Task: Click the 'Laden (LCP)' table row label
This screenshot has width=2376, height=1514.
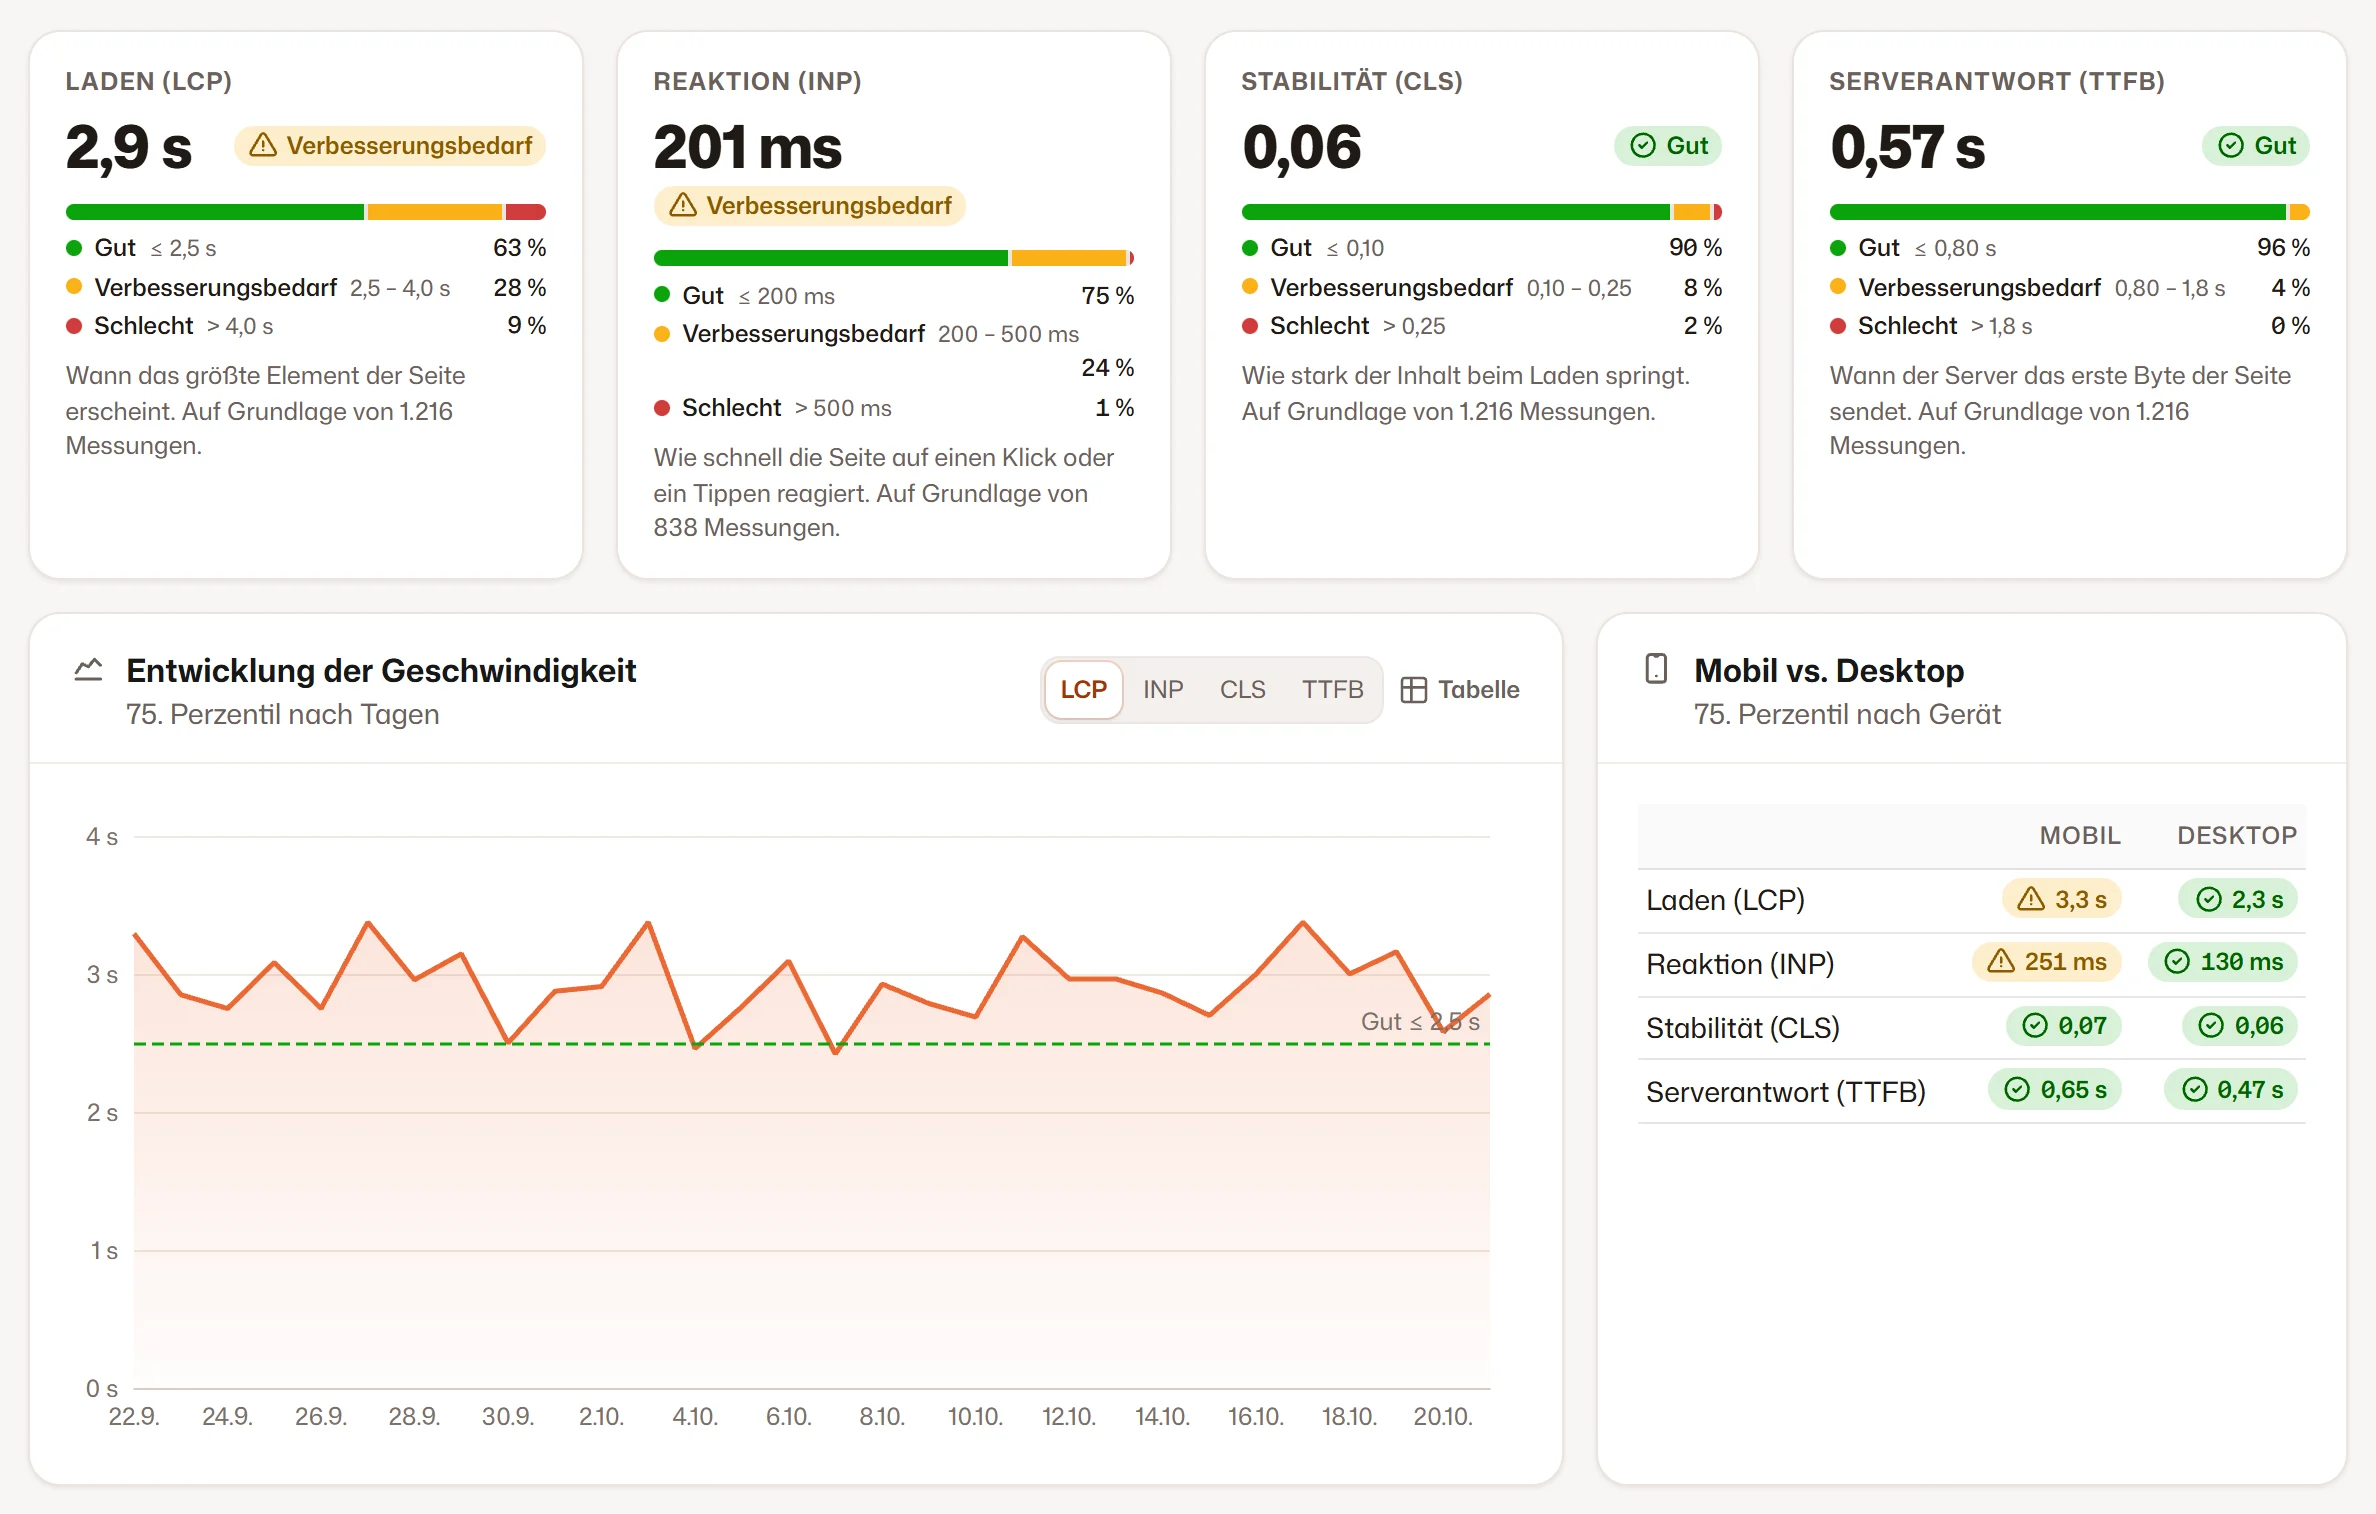Action: pyautogui.click(x=1726, y=900)
